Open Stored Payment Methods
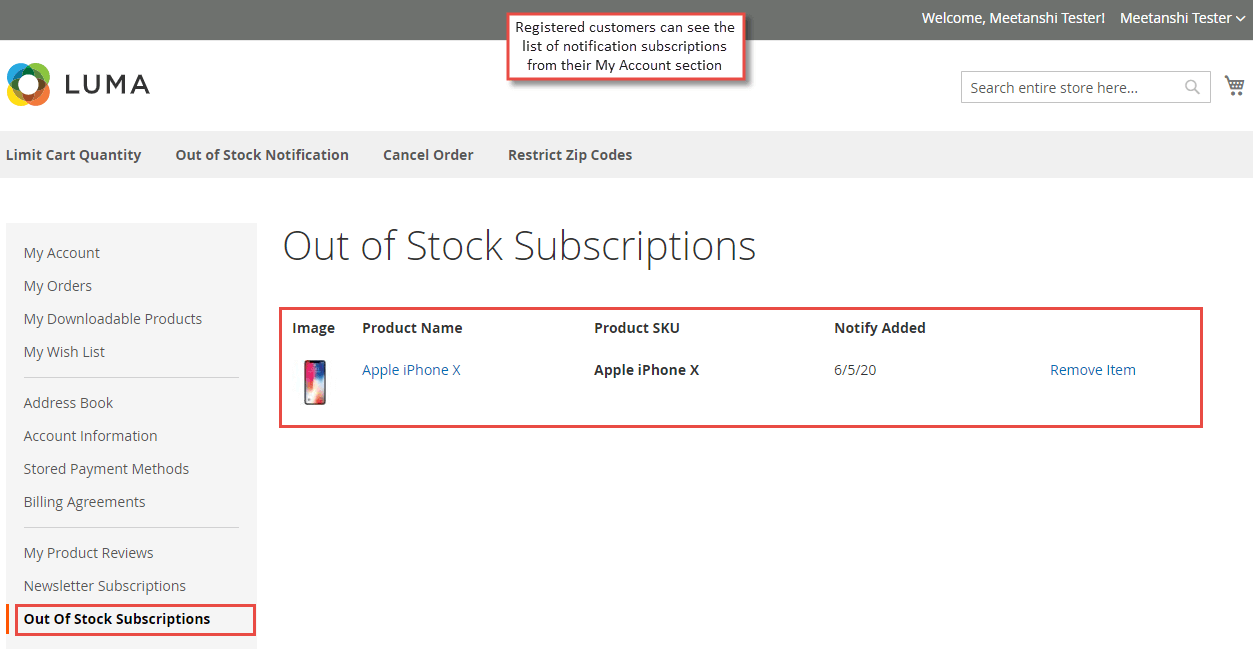This screenshot has height=656, width=1253. (106, 469)
